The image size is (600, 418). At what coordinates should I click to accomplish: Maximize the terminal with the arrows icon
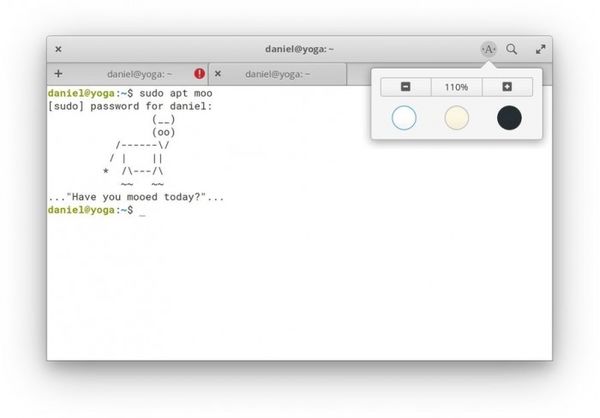(541, 48)
